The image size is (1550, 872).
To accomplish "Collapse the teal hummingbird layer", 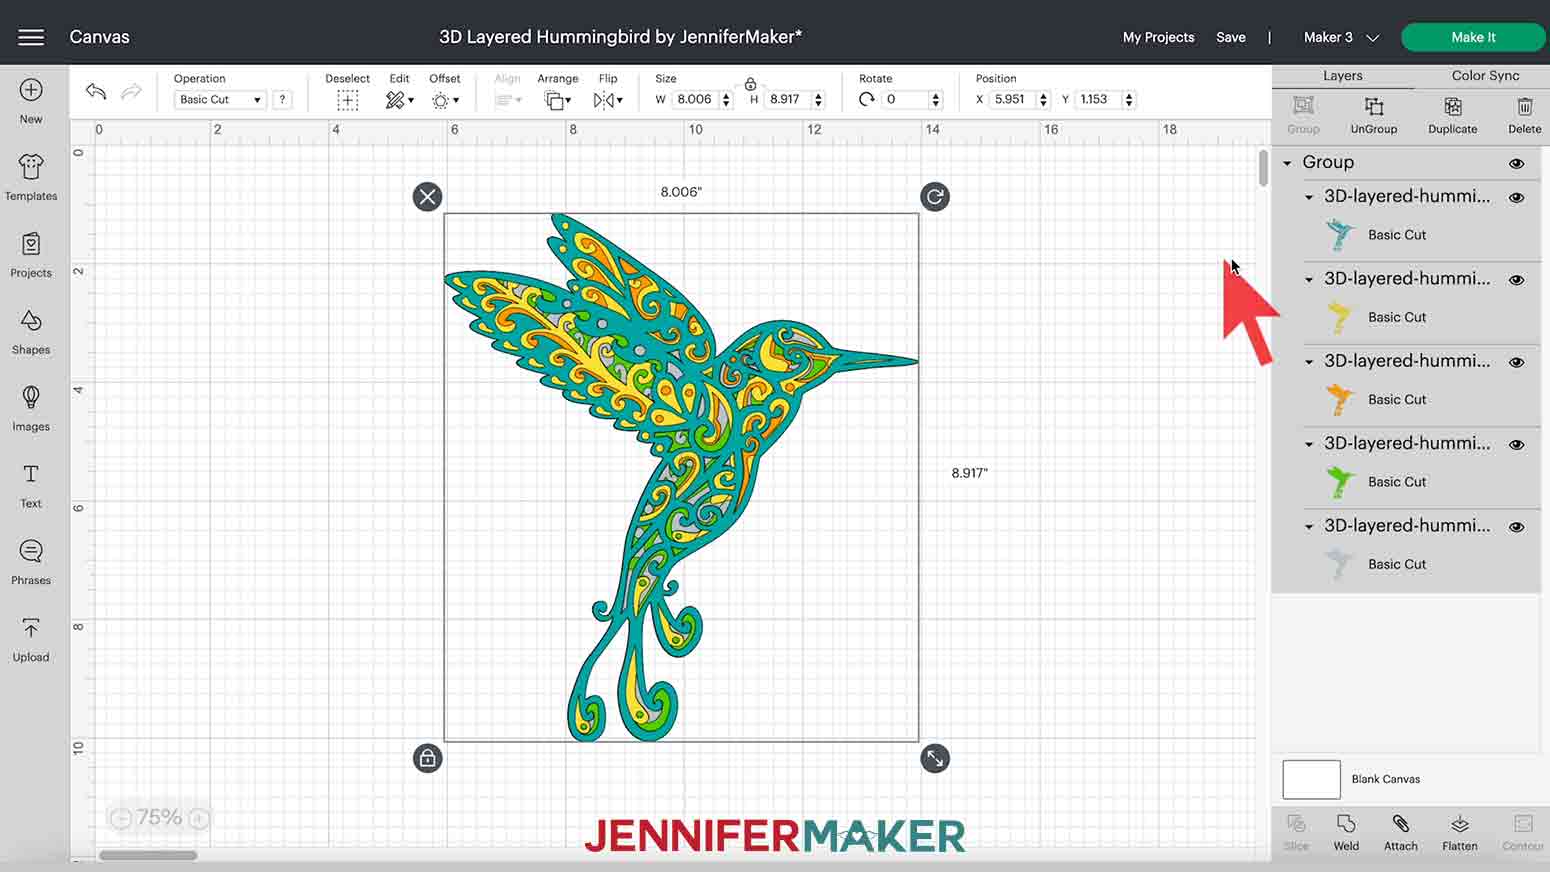I will (x=1309, y=197).
